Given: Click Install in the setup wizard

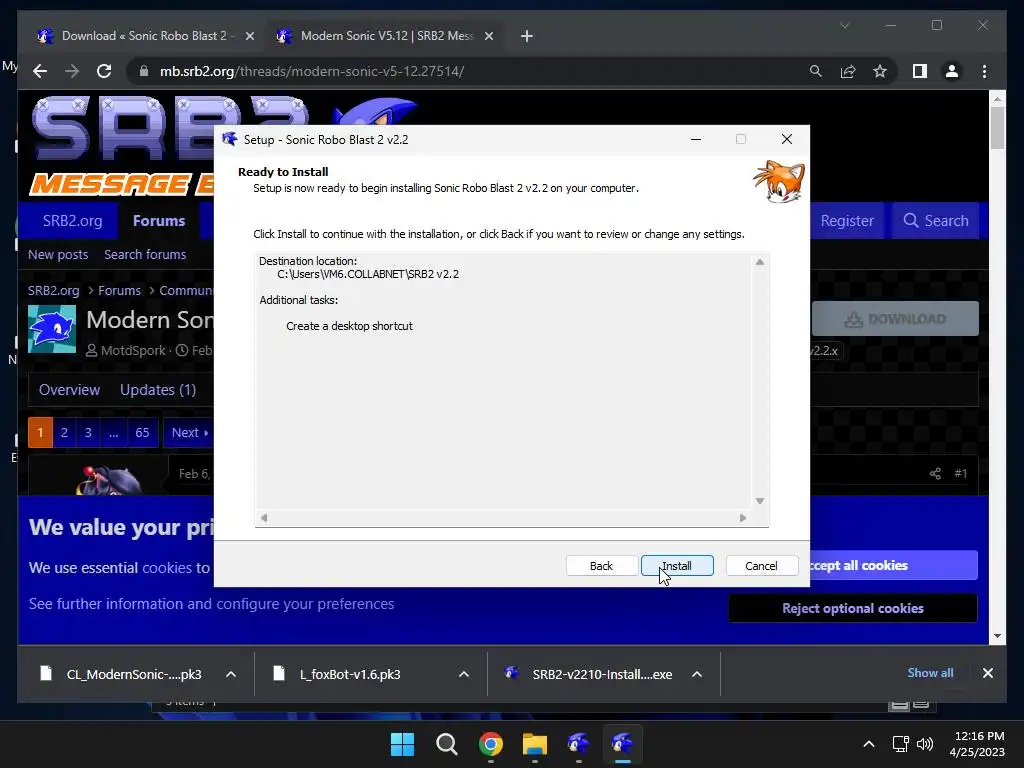Looking at the screenshot, I should click(677, 566).
